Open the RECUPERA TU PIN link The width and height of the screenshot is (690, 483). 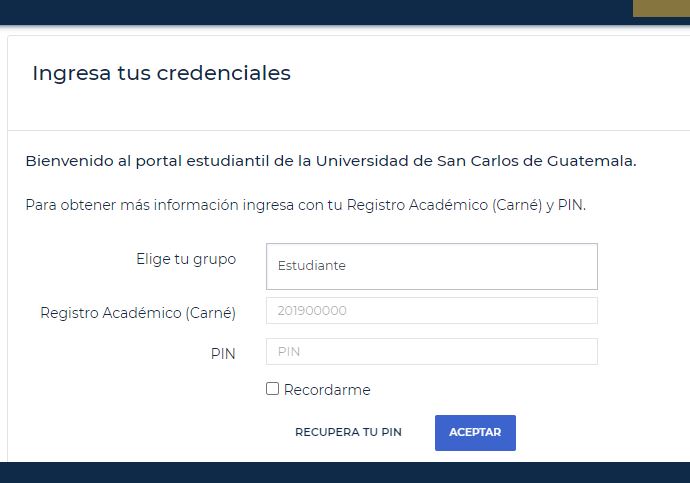click(349, 432)
